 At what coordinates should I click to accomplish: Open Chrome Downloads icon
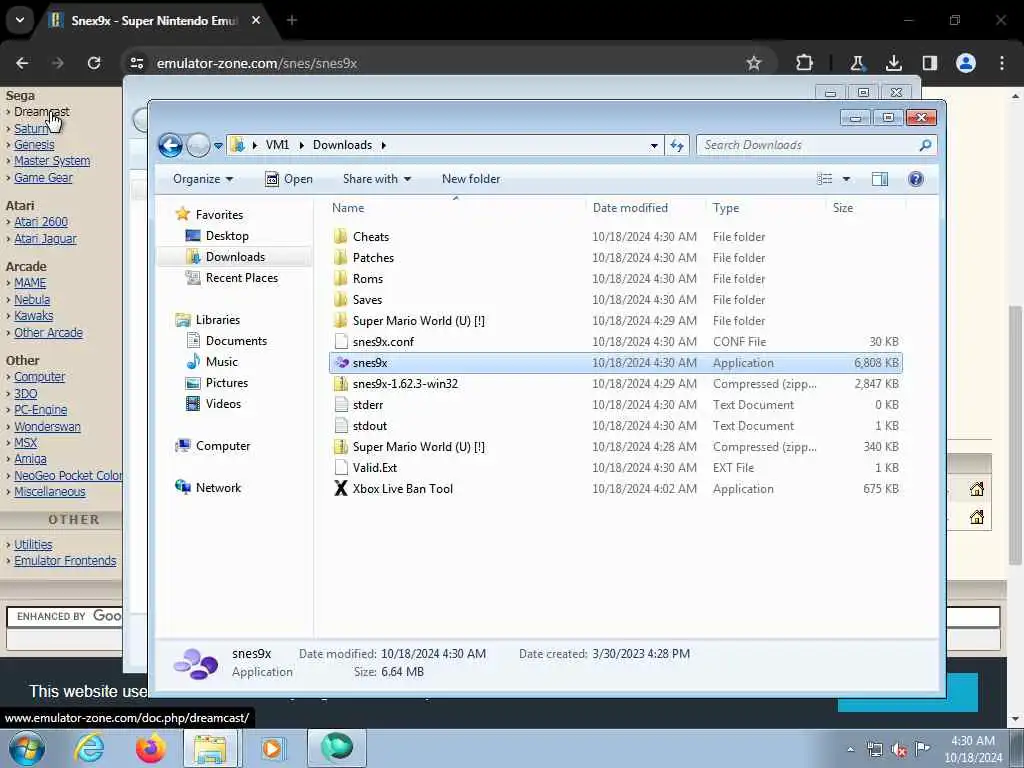coord(893,63)
